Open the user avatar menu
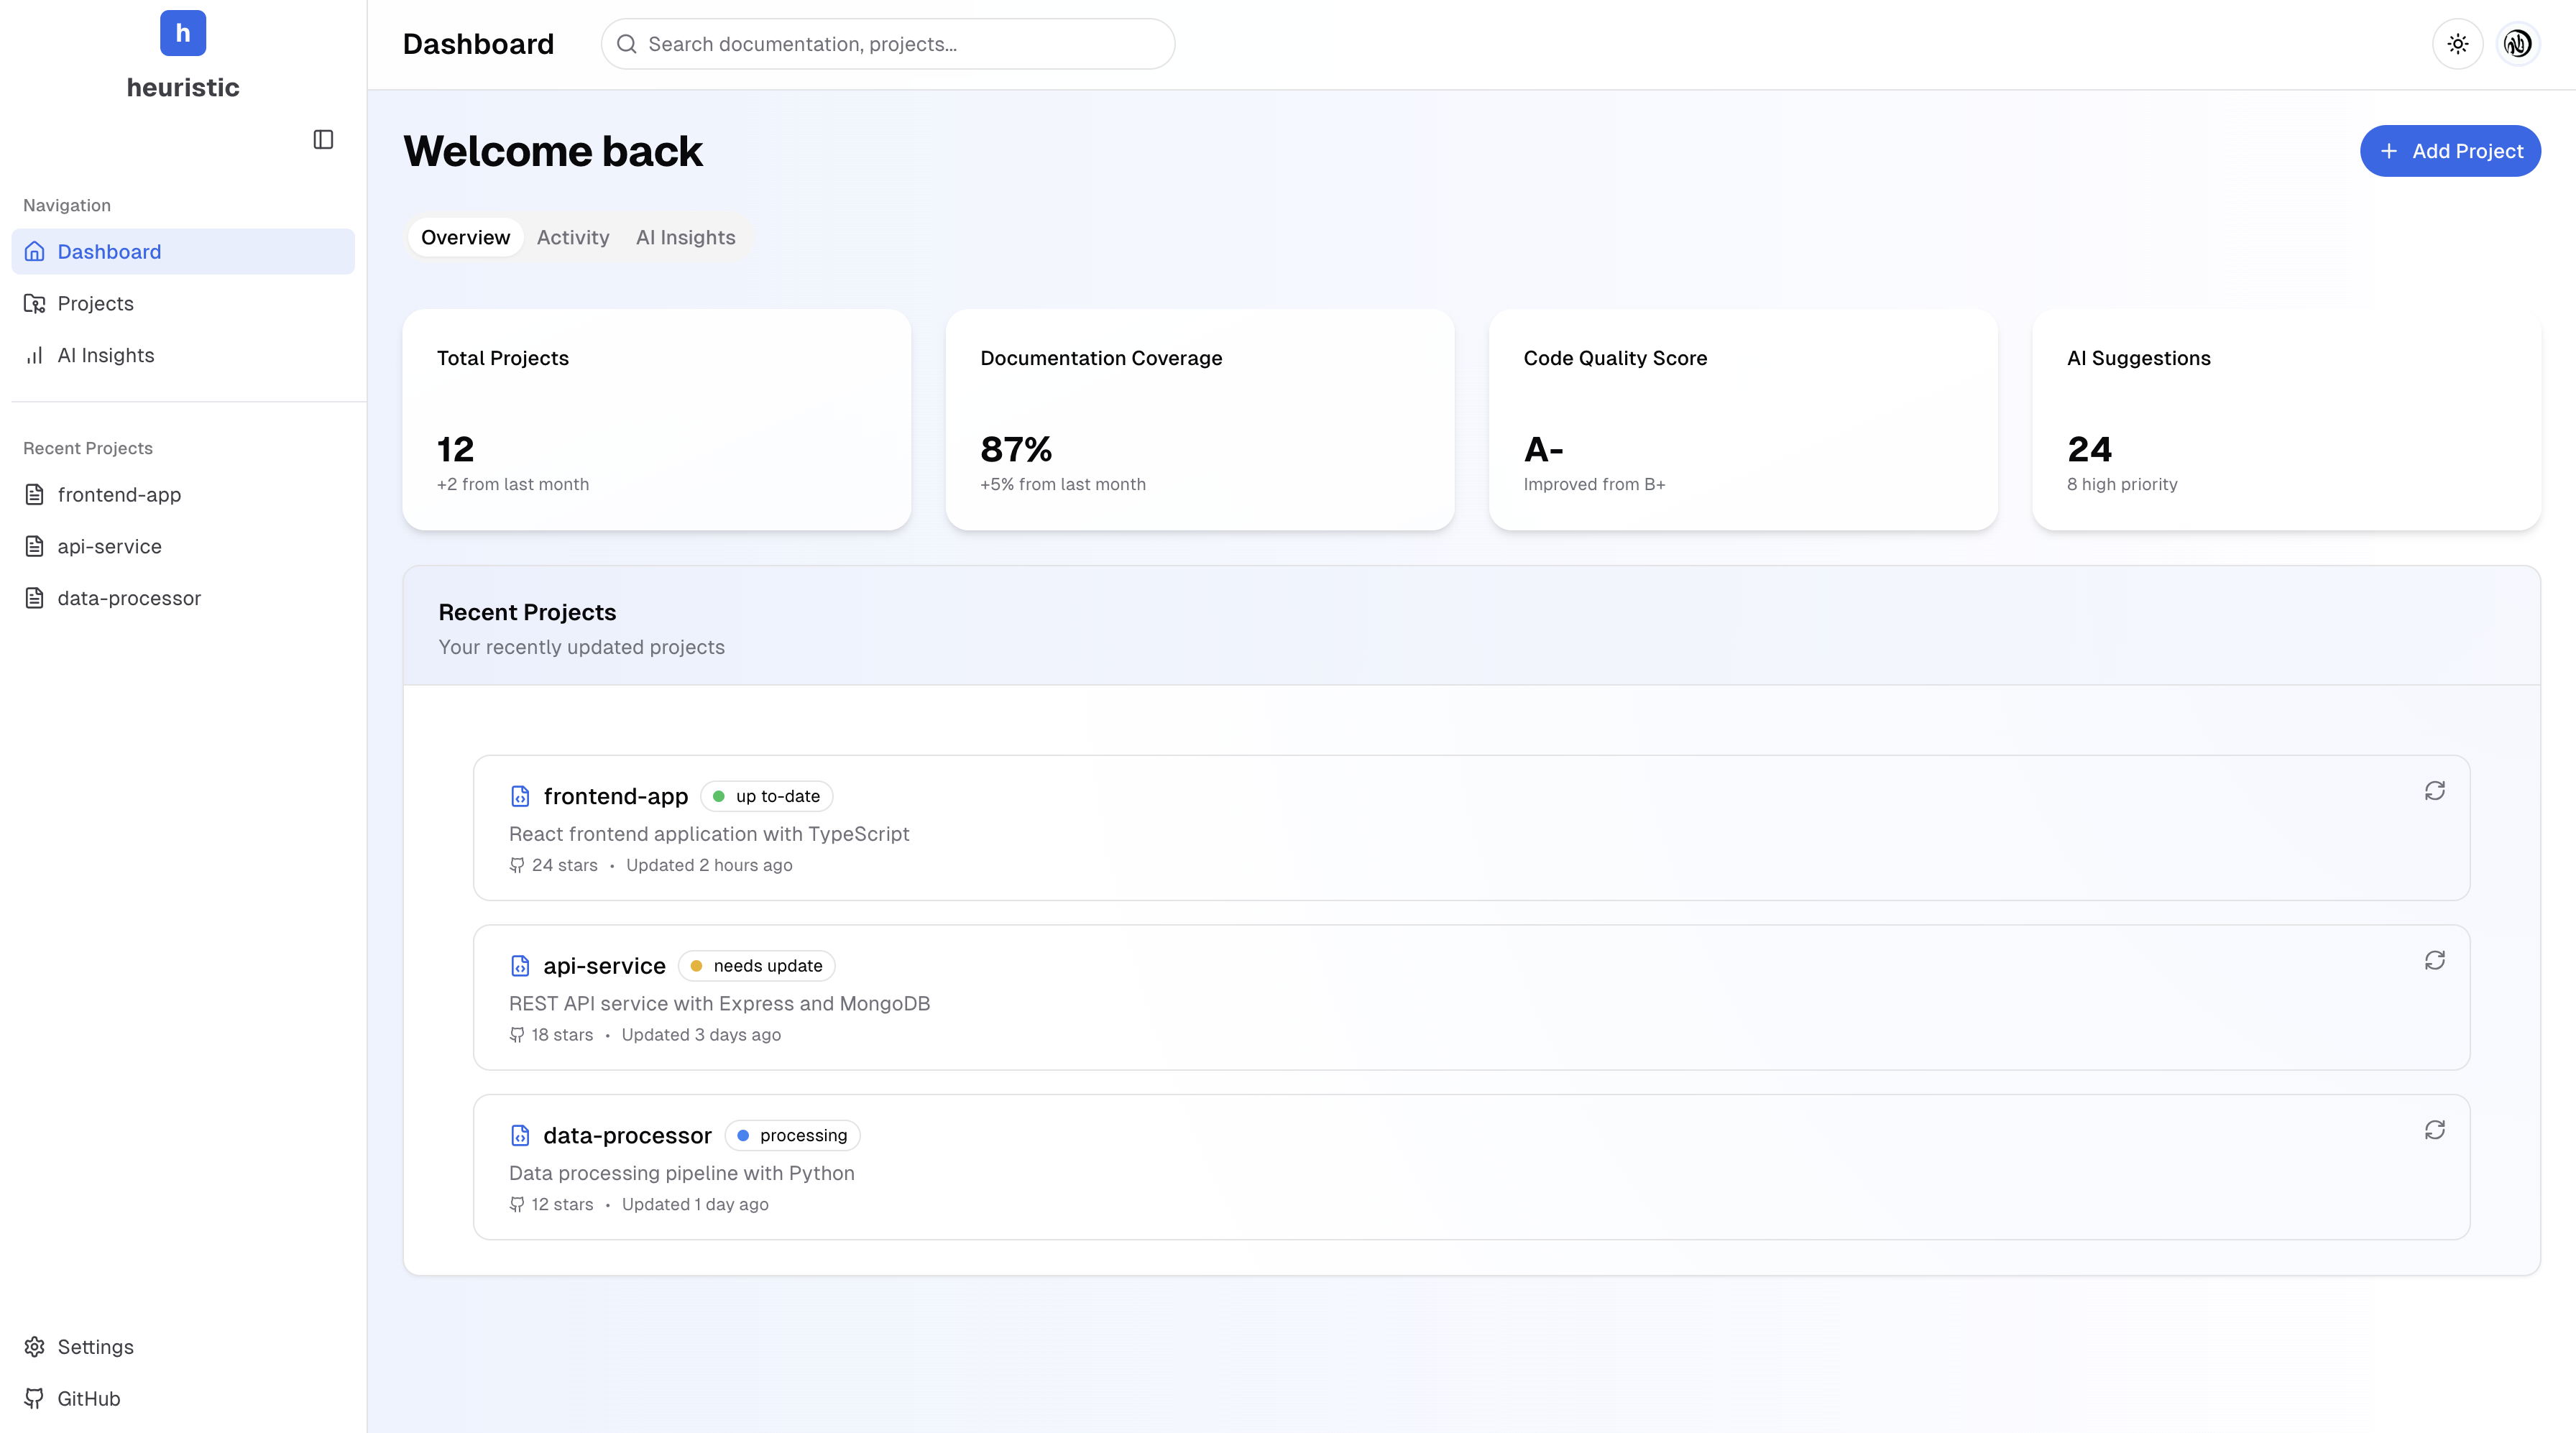Image resolution: width=2576 pixels, height=1433 pixels. click(2517, 44)
